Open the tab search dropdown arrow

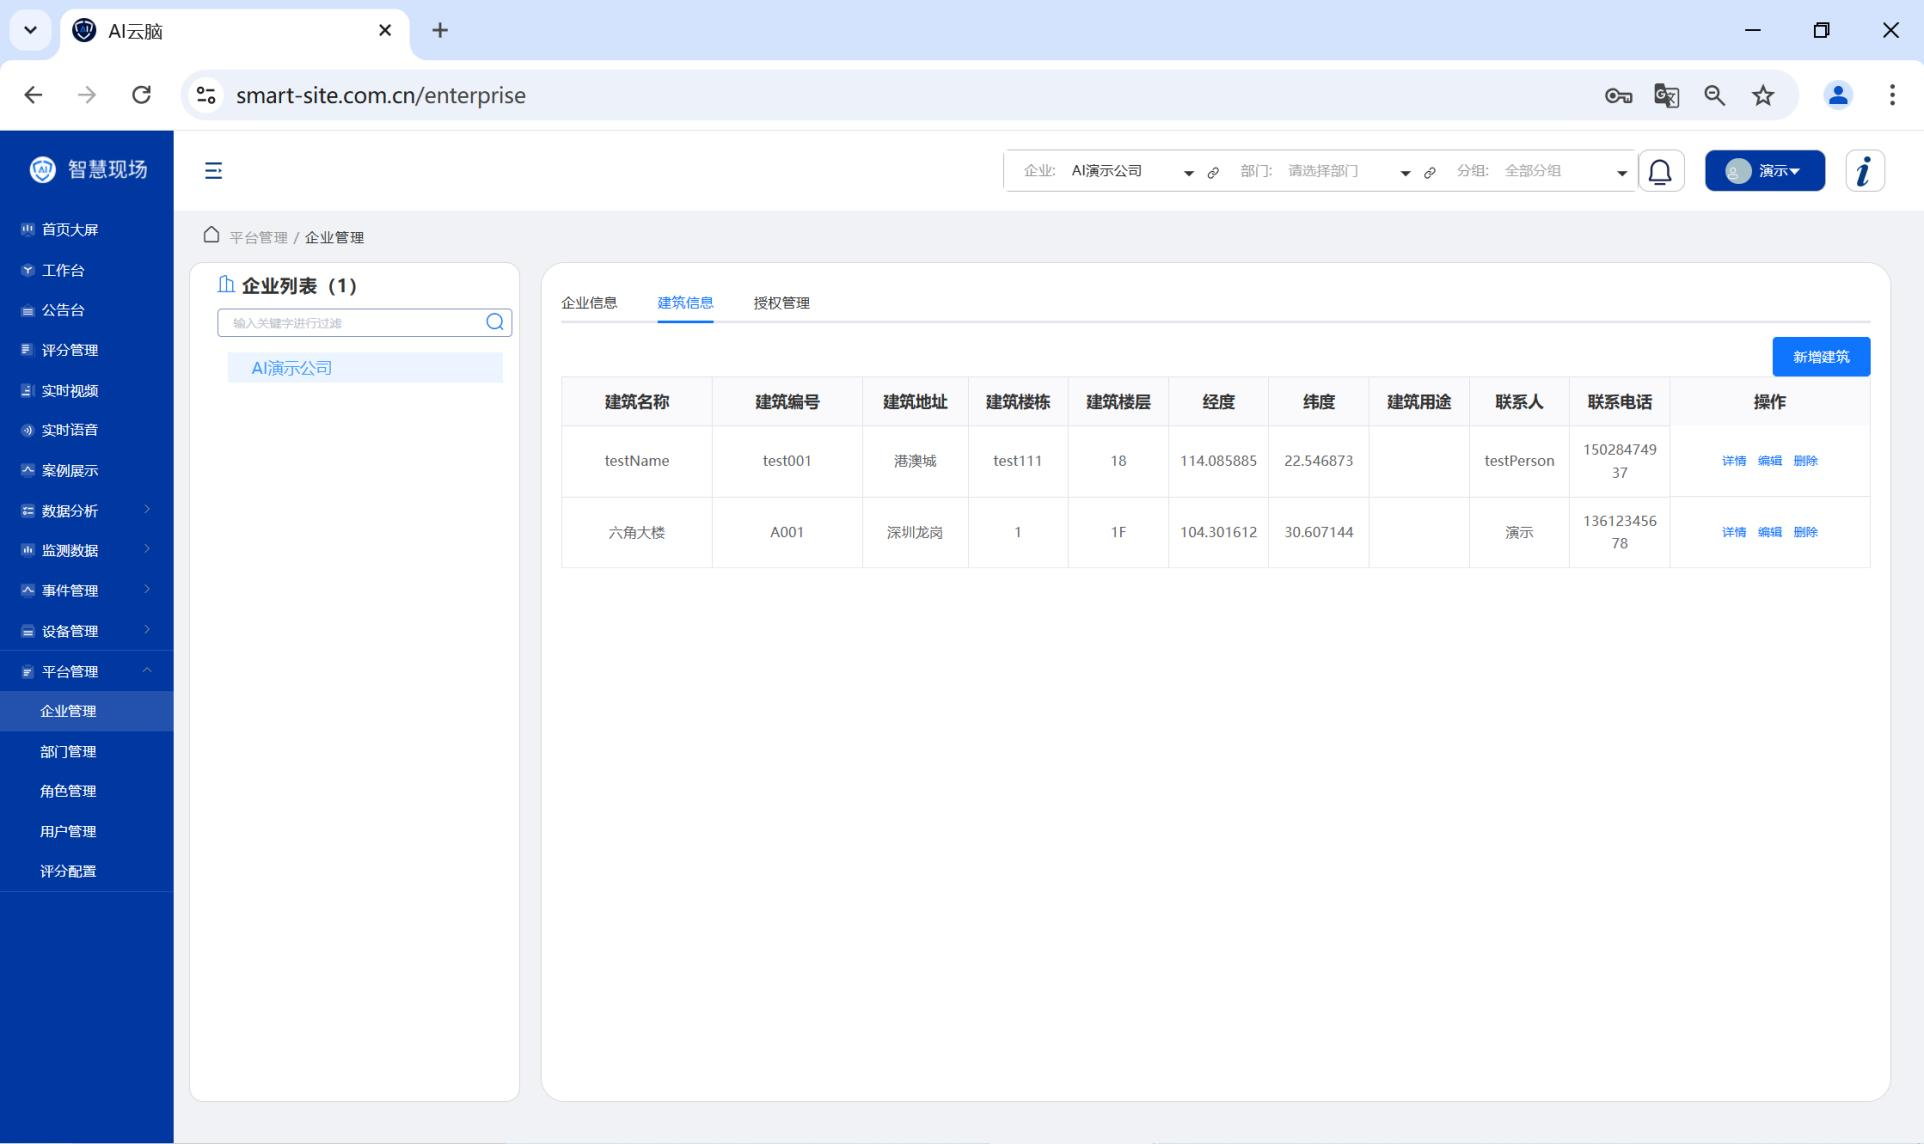tap(30, 30)
